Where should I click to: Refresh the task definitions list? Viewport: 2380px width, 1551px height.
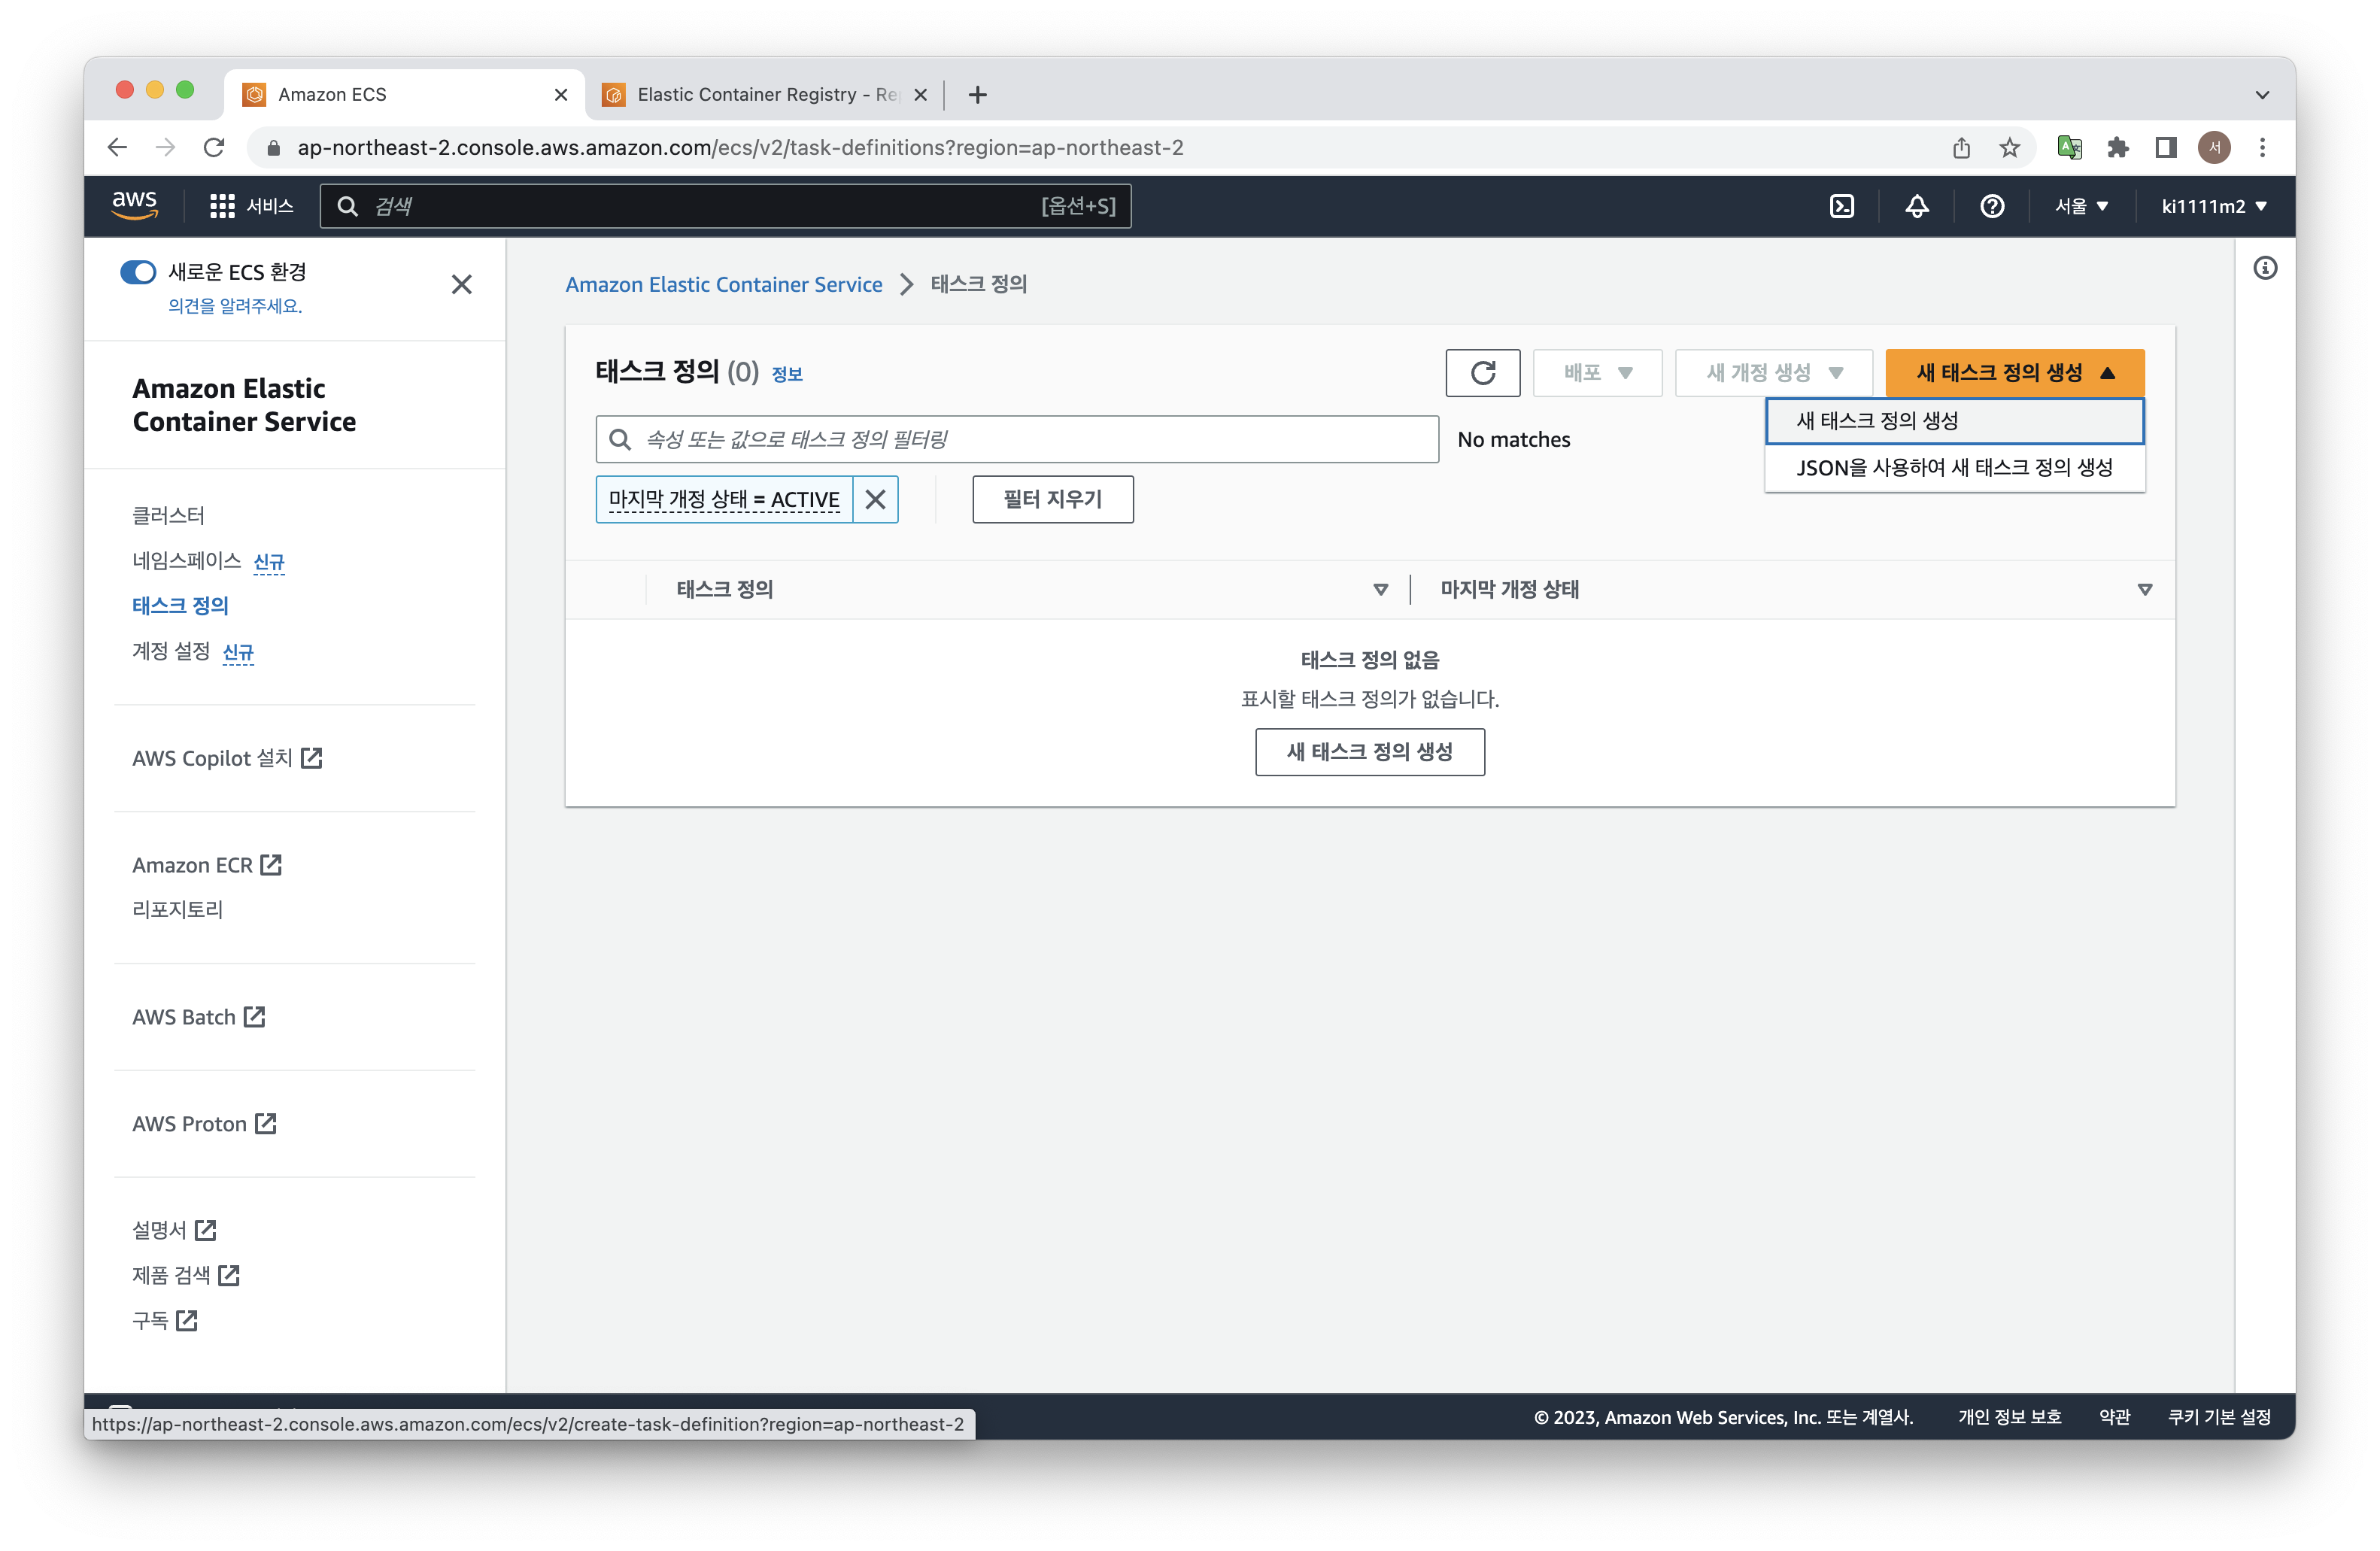coord(1482,373)
